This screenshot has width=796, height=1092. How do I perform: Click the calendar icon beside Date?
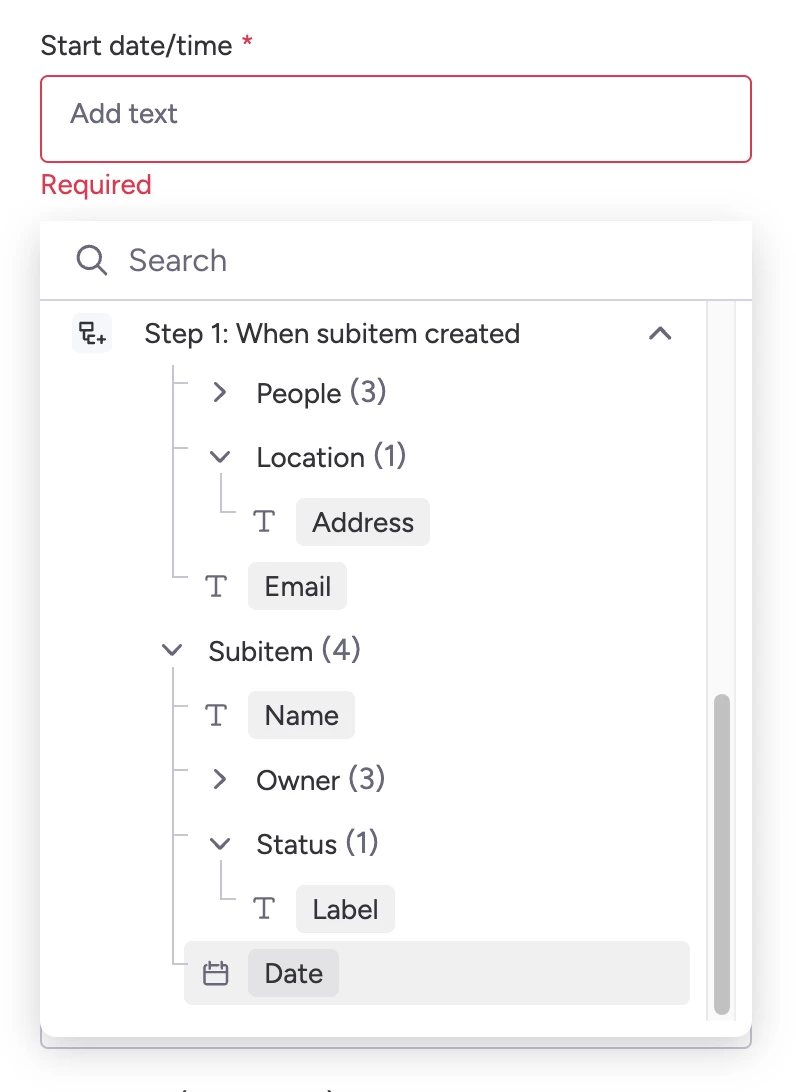click(216, 974)
